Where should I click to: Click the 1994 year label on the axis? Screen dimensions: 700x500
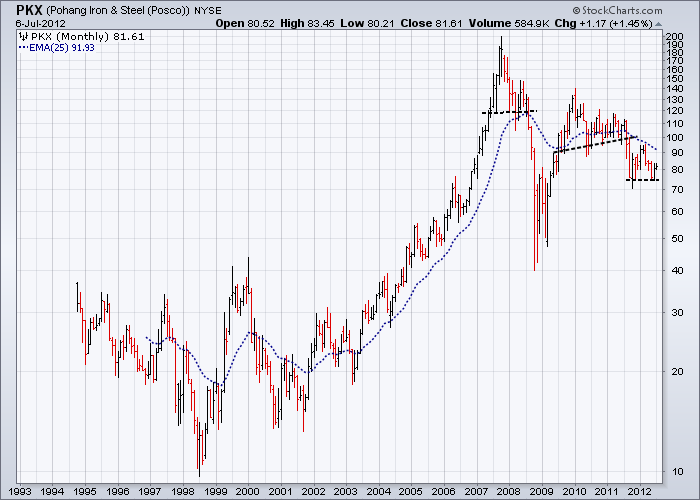(52, 492)
